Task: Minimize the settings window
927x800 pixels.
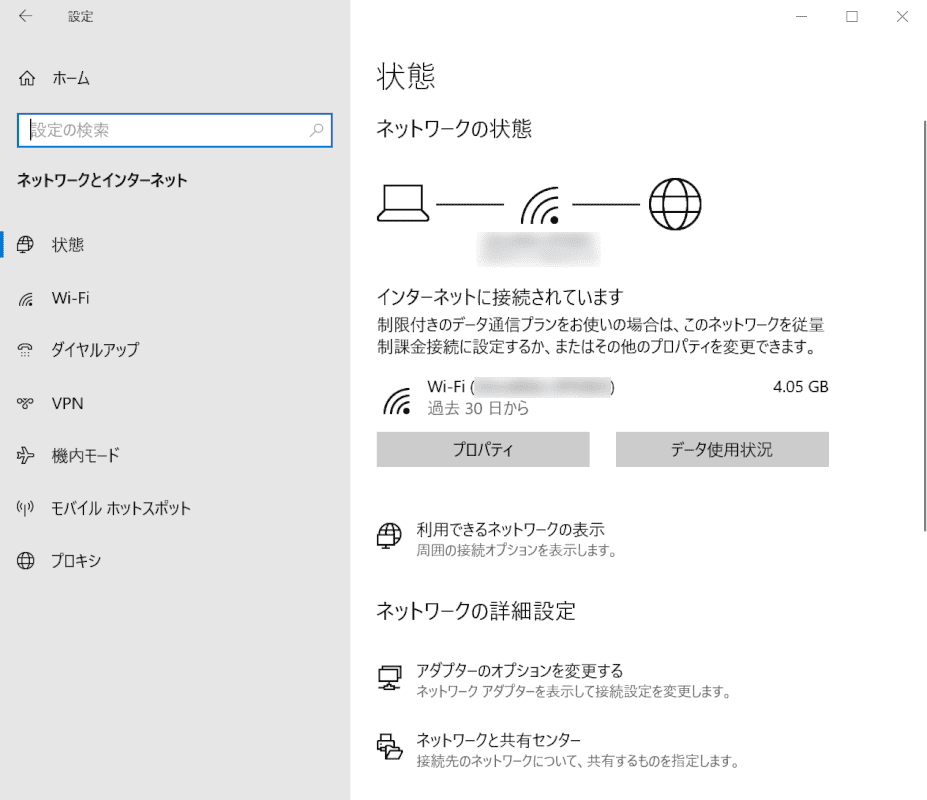Action: click(802, 17)
